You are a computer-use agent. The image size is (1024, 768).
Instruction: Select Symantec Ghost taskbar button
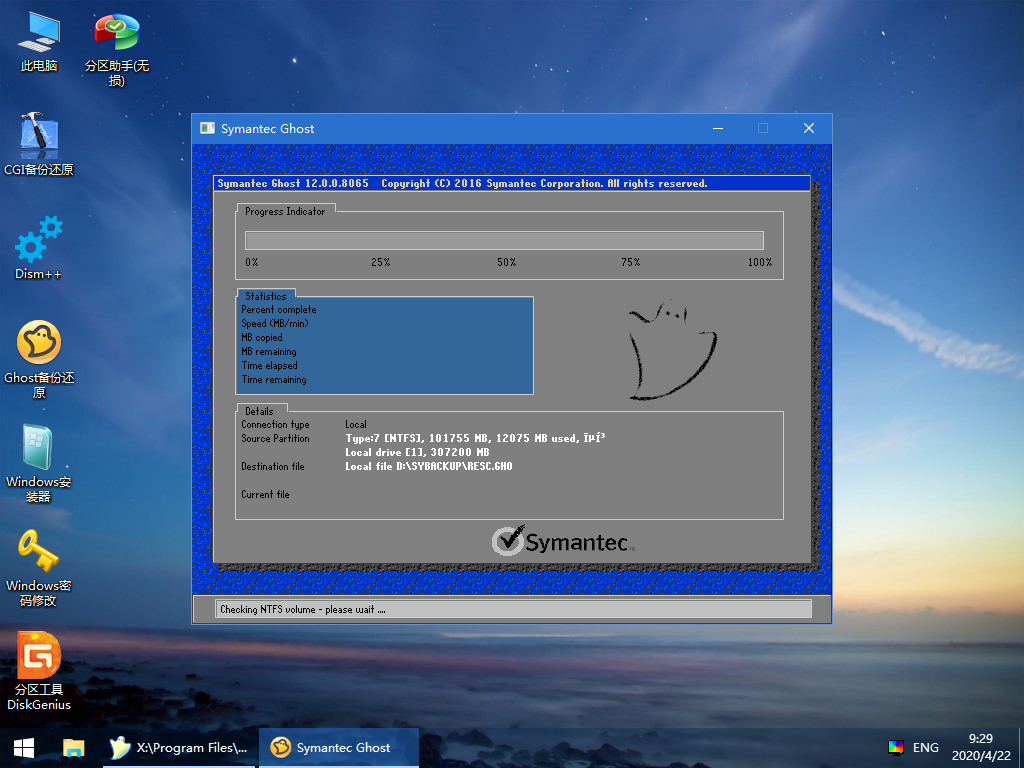point(338,748)
